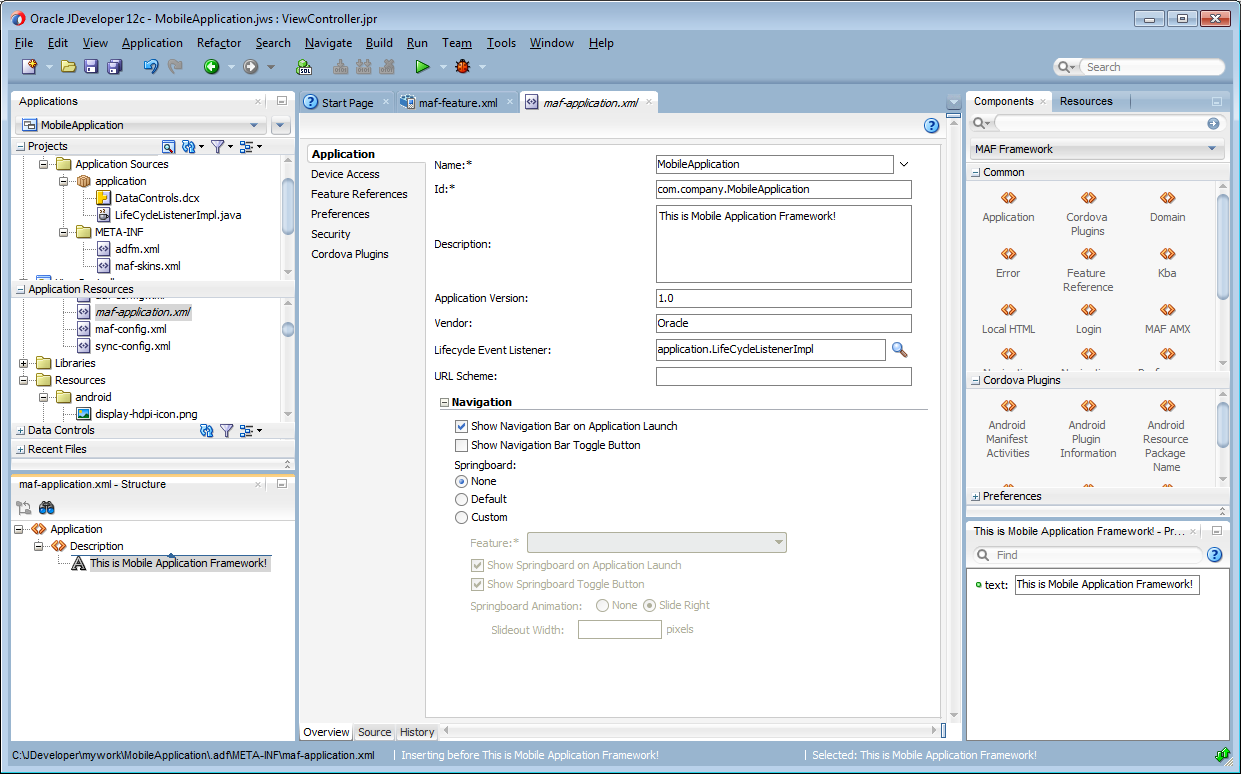Click the Redo toolbar icon
Viewport: 1241px width, 774px height.
point(175,67)
